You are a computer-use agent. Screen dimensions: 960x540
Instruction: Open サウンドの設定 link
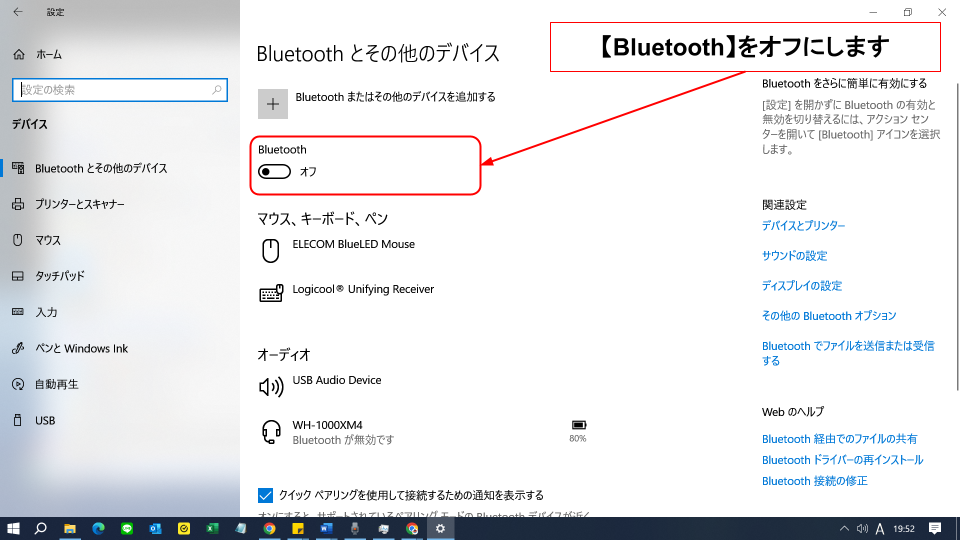pos(794,256)
